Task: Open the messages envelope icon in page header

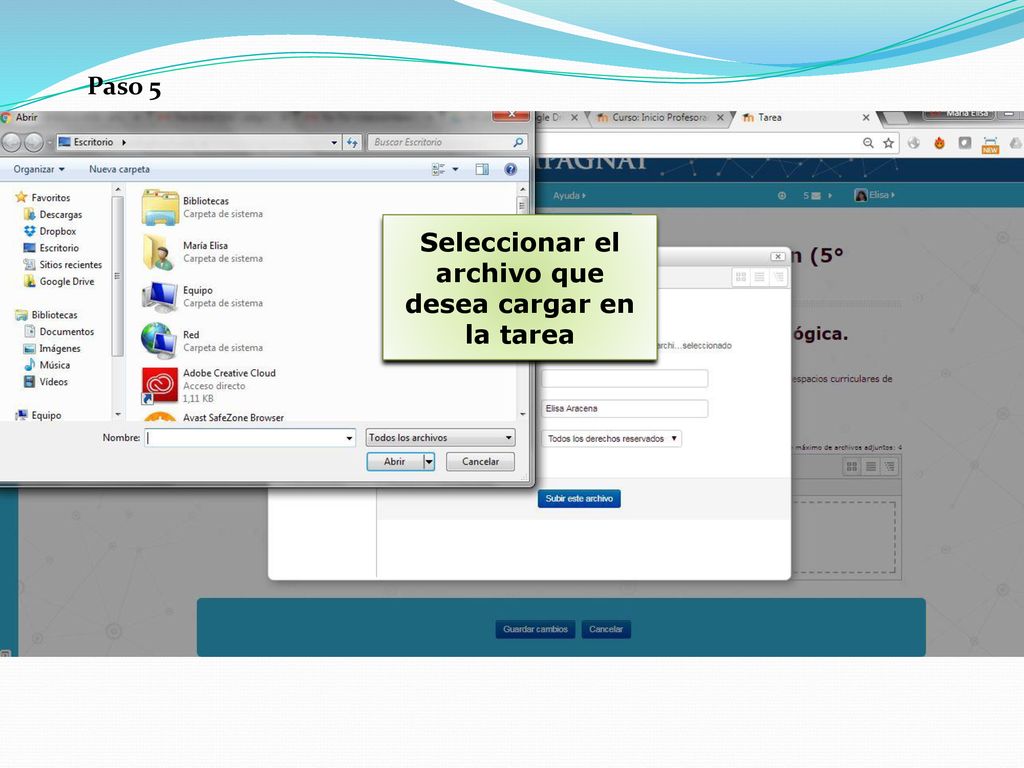Action: [x=816, y=195]
